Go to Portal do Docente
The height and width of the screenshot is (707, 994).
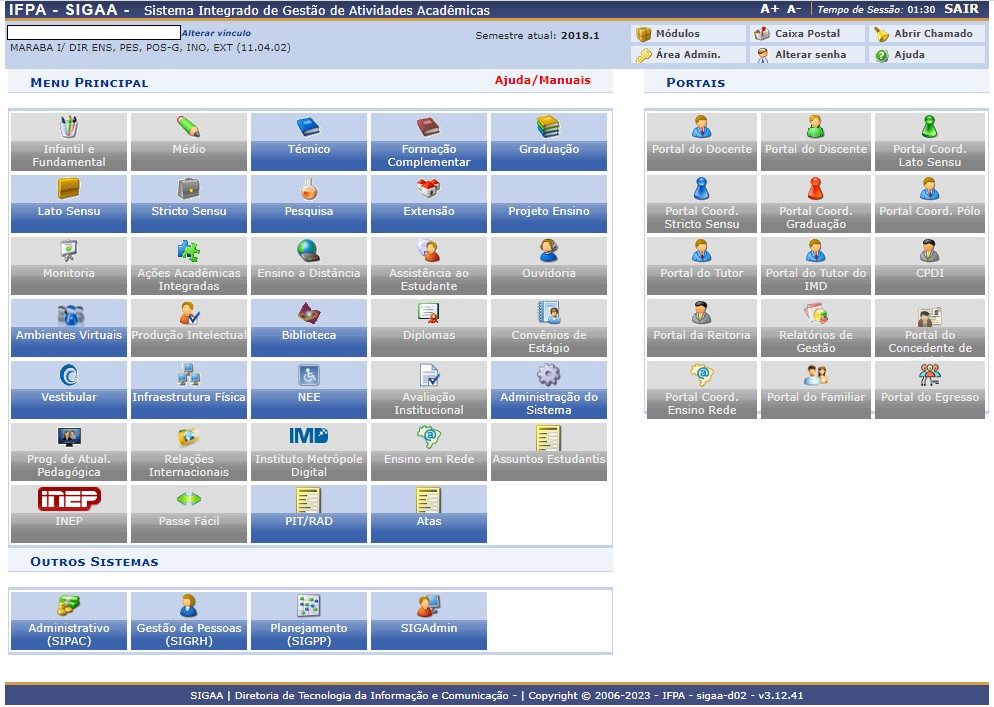[702, 142]
